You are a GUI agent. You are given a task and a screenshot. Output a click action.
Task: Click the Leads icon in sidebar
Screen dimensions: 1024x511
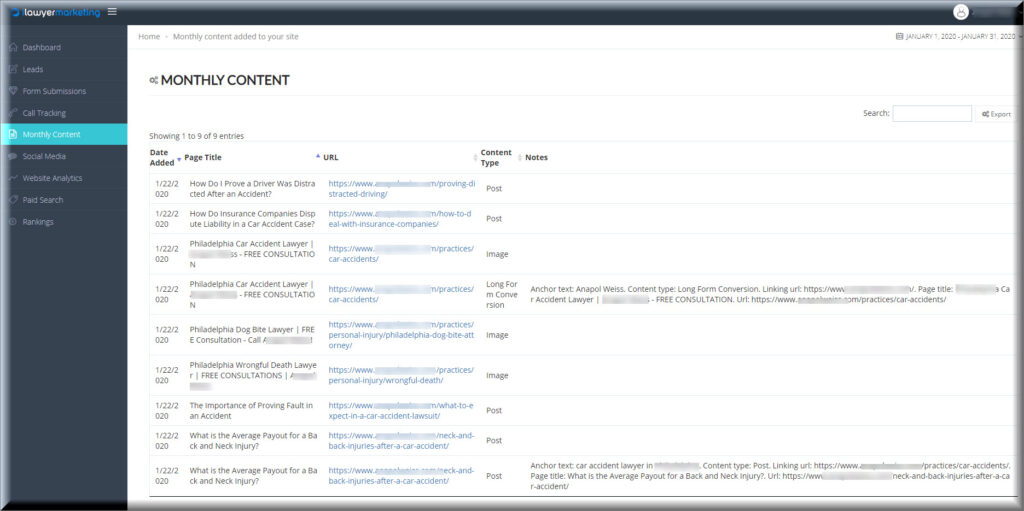pyautogui.click(x=13, y=69)
